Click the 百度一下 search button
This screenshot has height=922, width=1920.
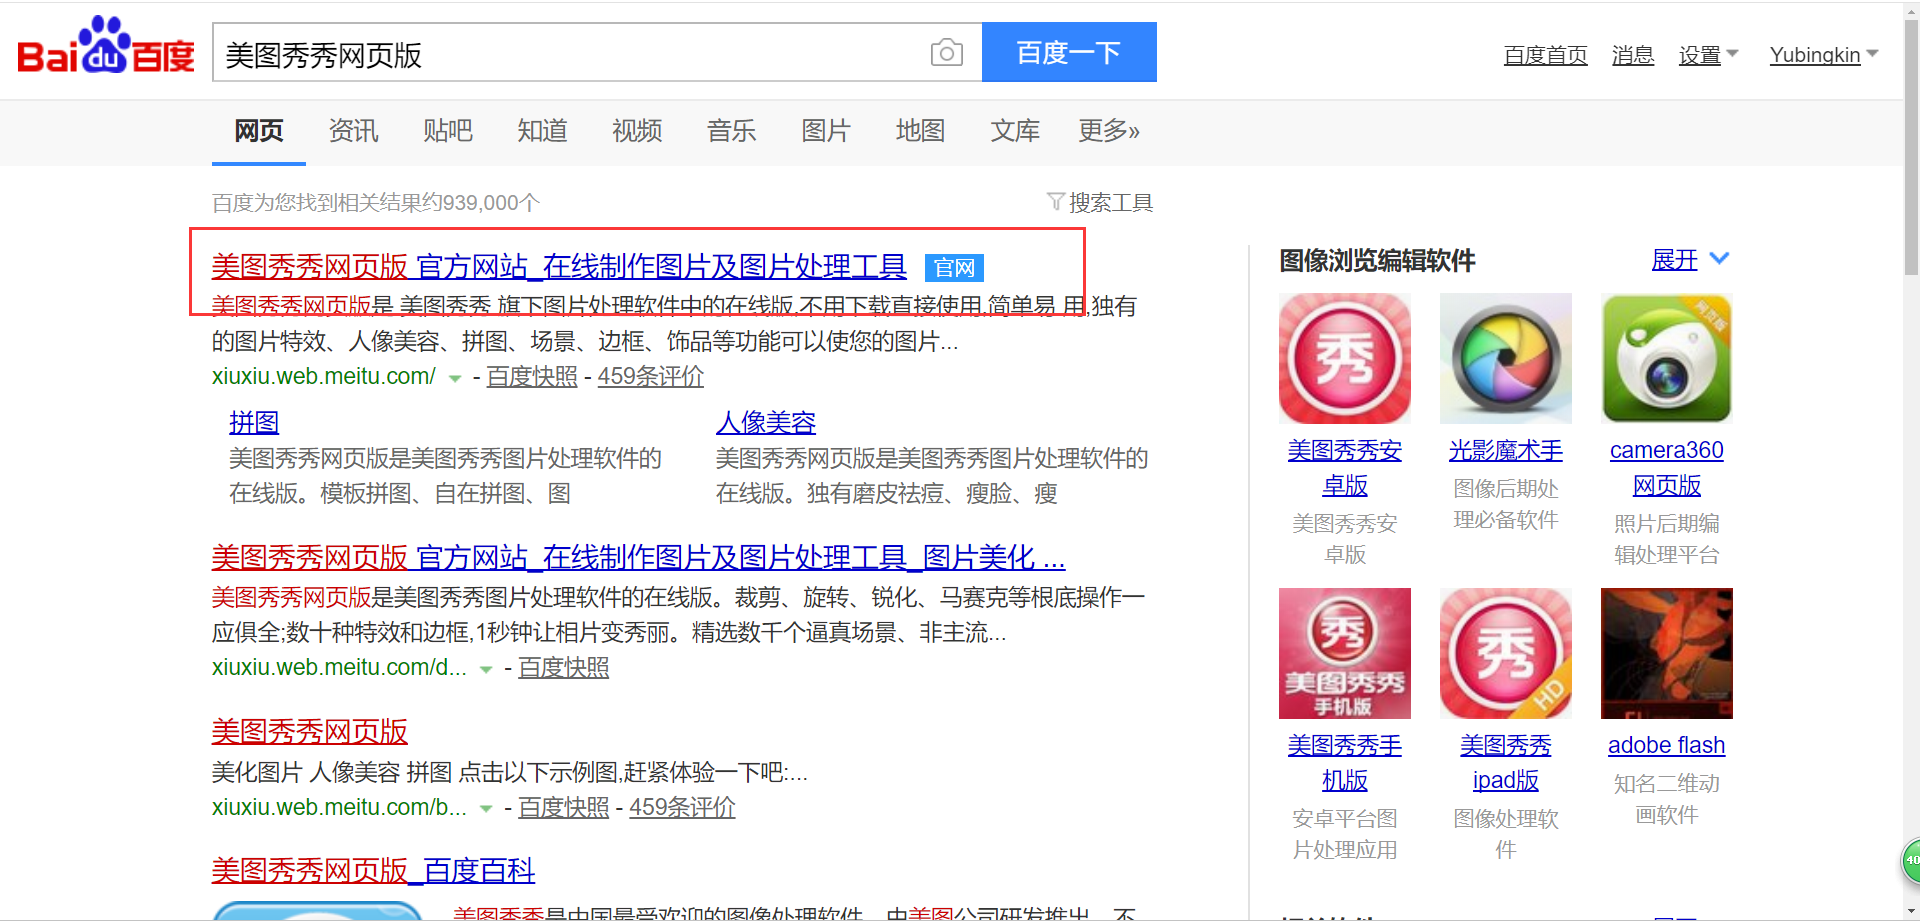click(1069, 52)
